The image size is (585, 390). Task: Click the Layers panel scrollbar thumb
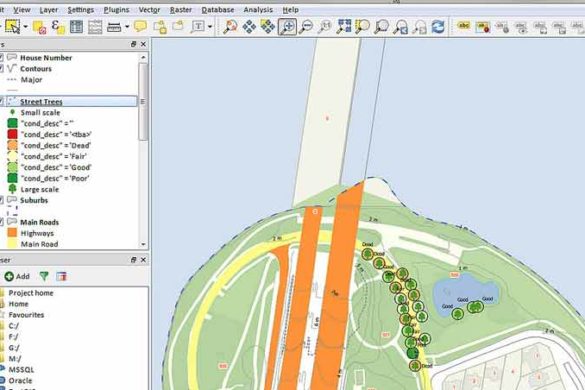pyautogui.click(x=143, y=102)
